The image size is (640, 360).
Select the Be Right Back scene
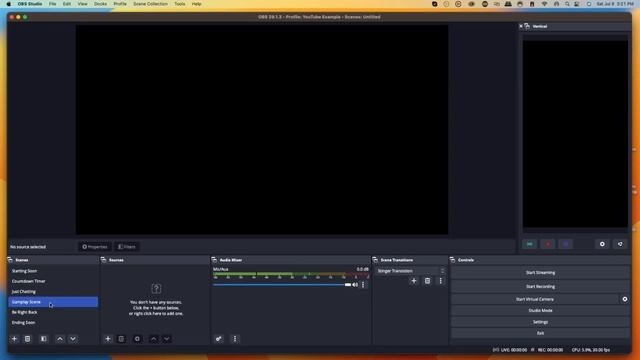coord(53,312)
